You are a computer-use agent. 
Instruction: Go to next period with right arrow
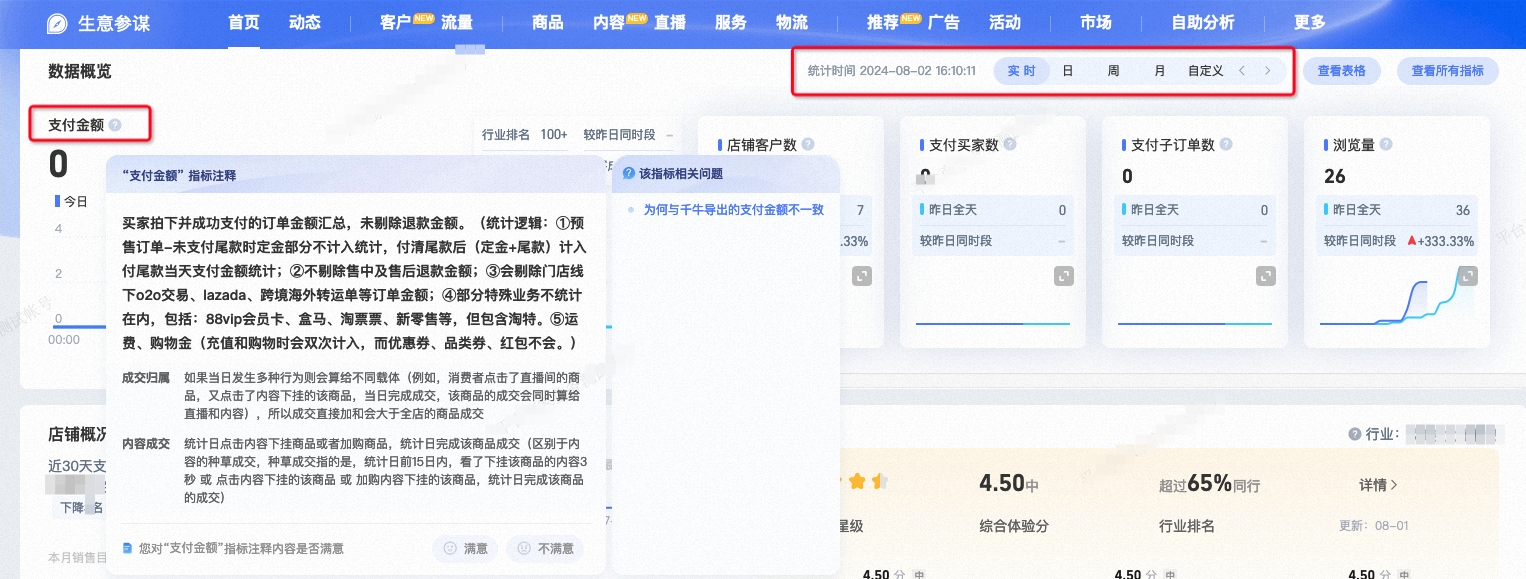(1267, 71)
